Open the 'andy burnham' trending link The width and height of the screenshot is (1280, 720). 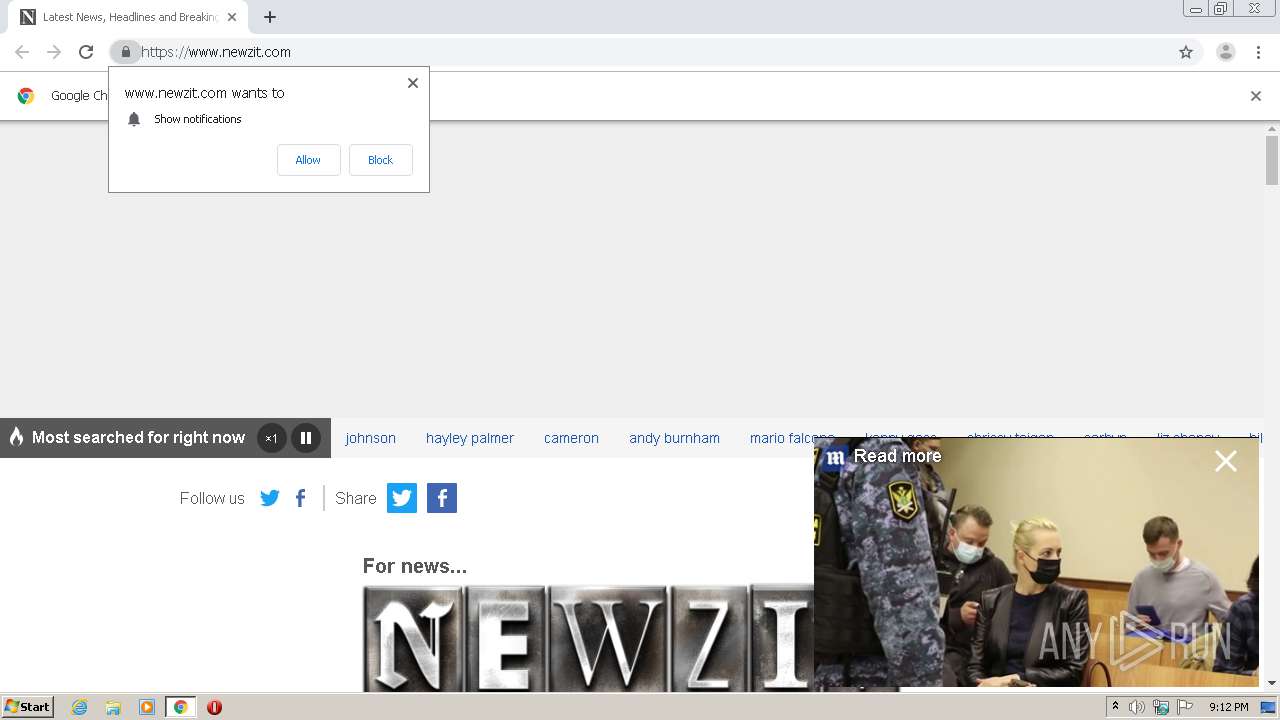tap(675, 438)
